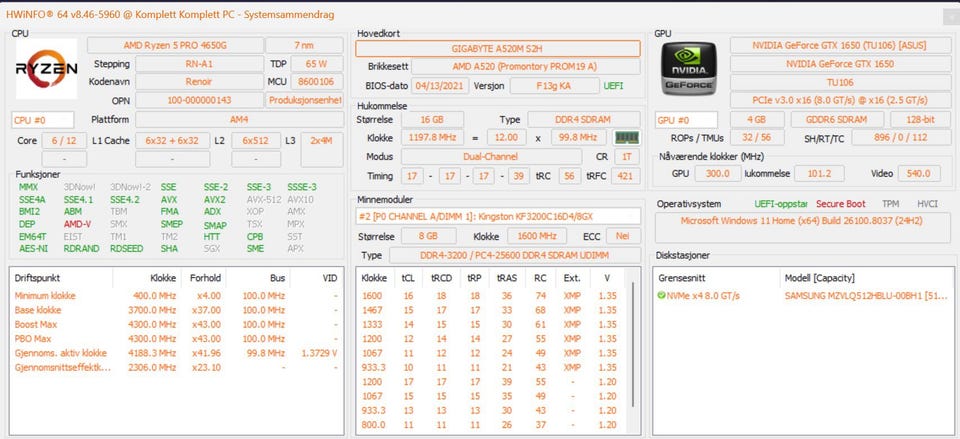The image size is (960, 439).
Task: Click the 04/13/2021 BIOS date value
Action: point(440,86)
